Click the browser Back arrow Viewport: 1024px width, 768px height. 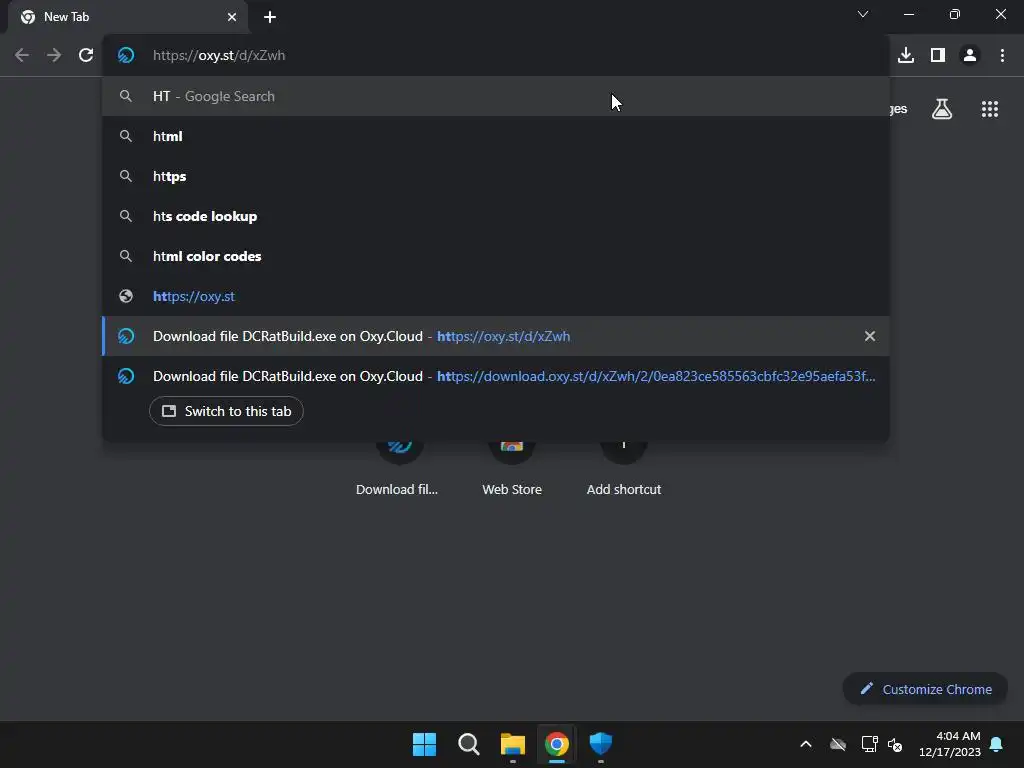coord(22,56)
